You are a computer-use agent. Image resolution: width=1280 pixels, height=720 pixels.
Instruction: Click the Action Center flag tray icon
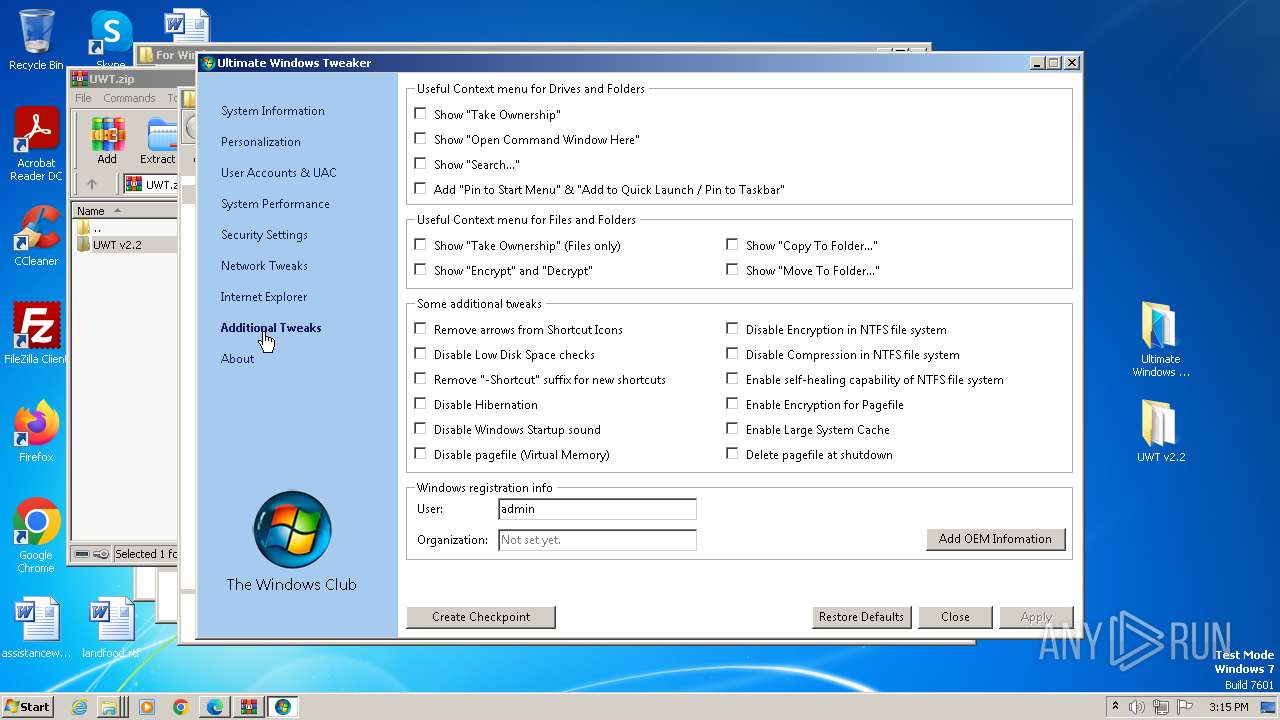click(1184, 707)
